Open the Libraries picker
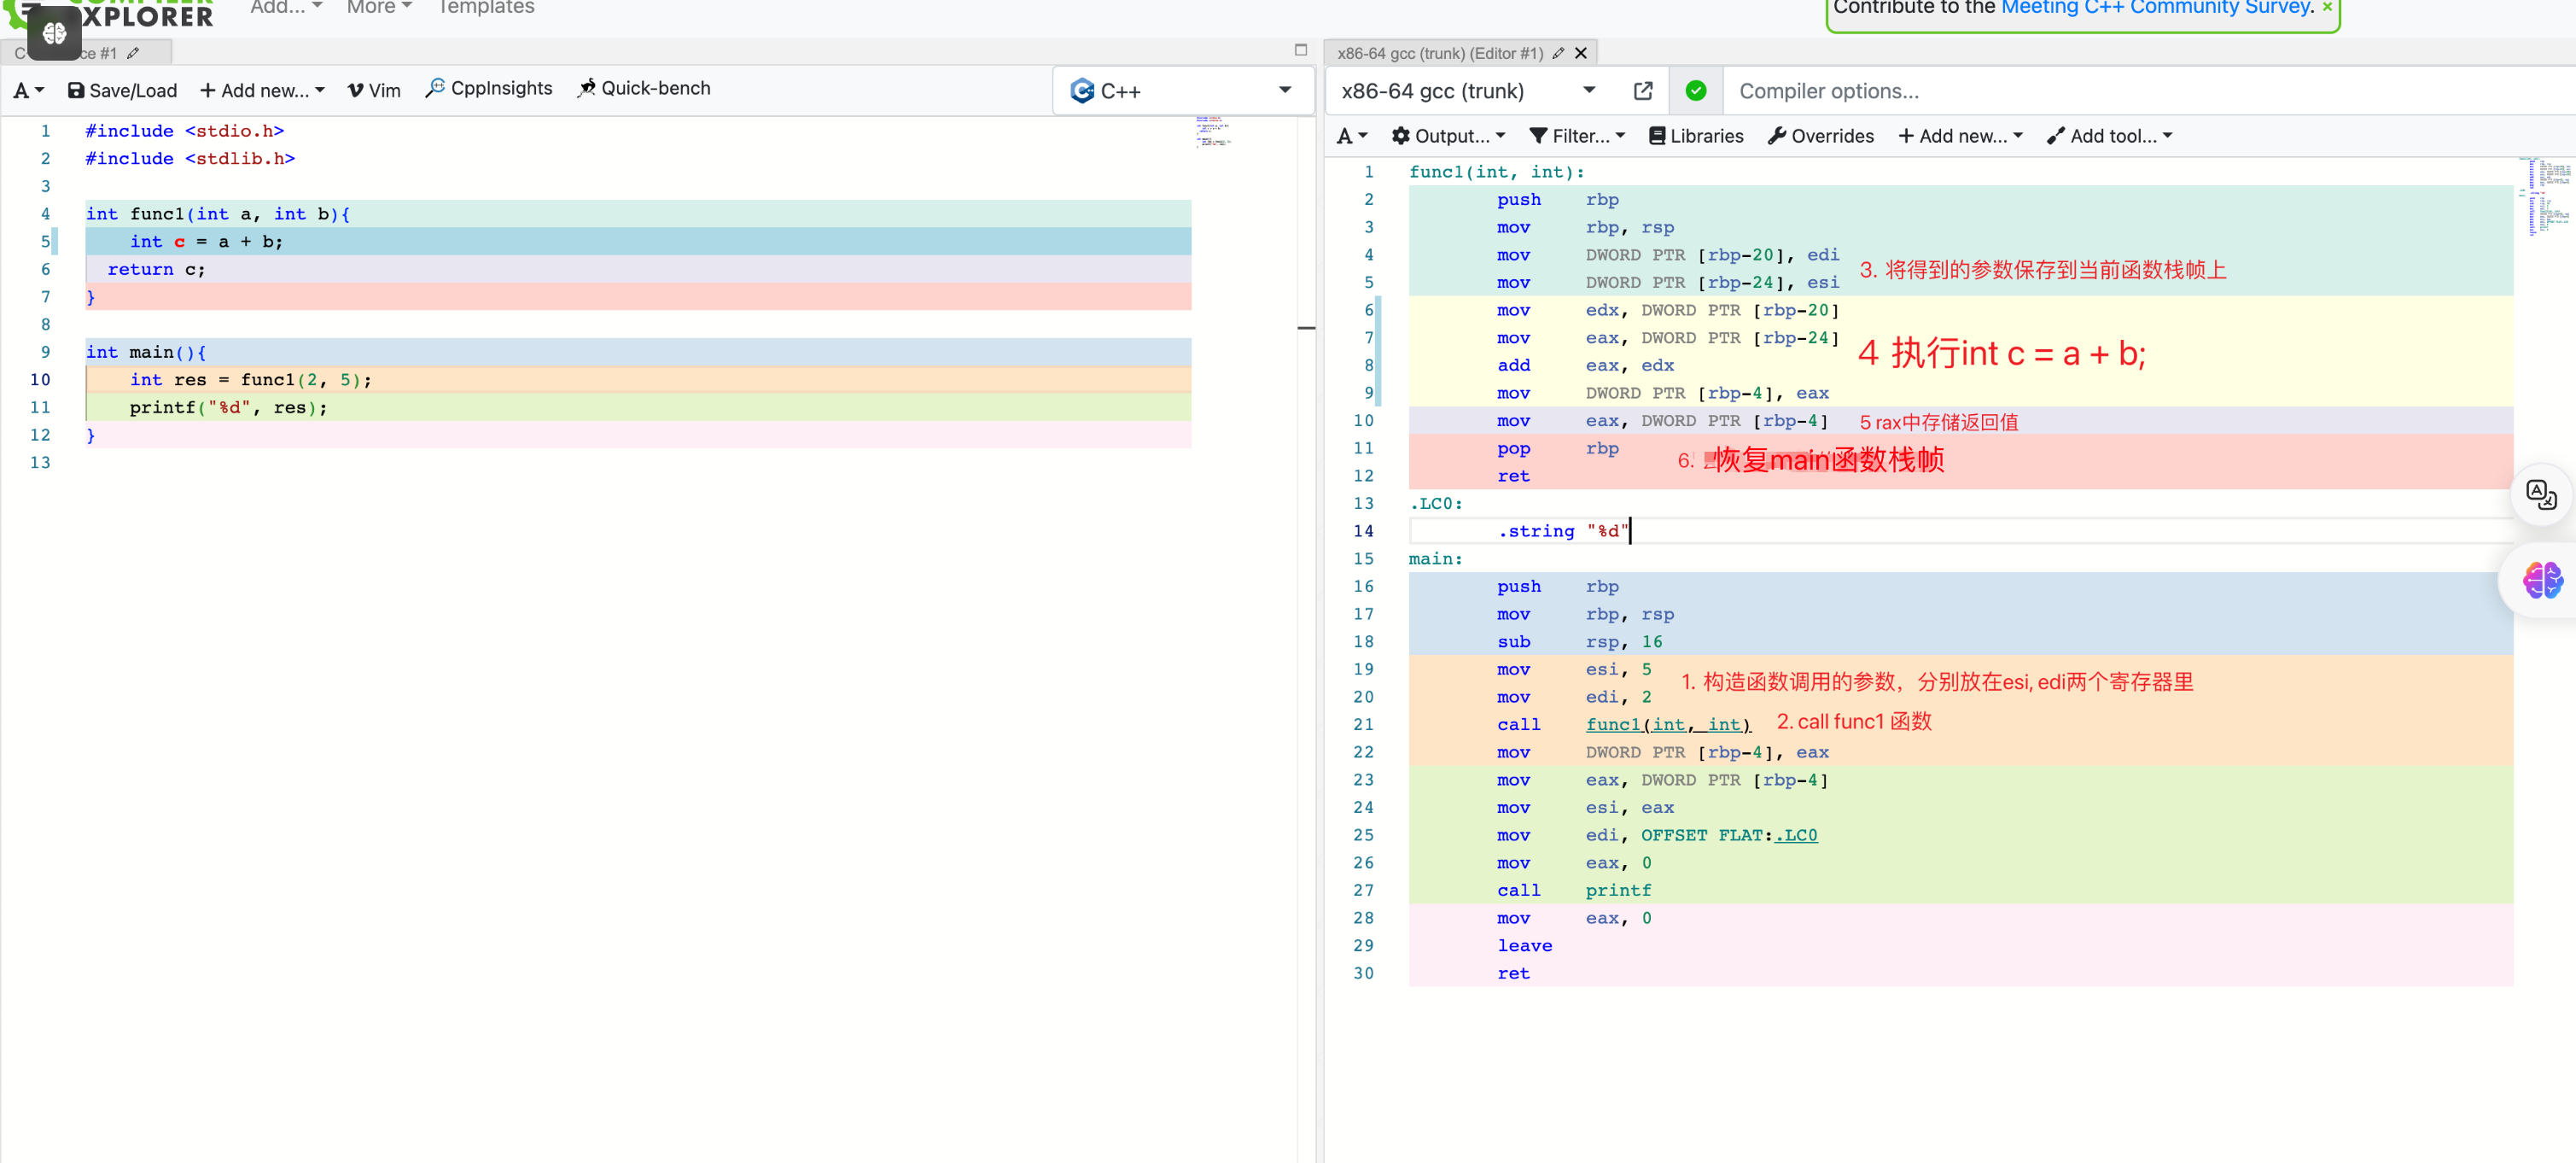The height and width of the screenshot is (1163, 2576). 1696,136
